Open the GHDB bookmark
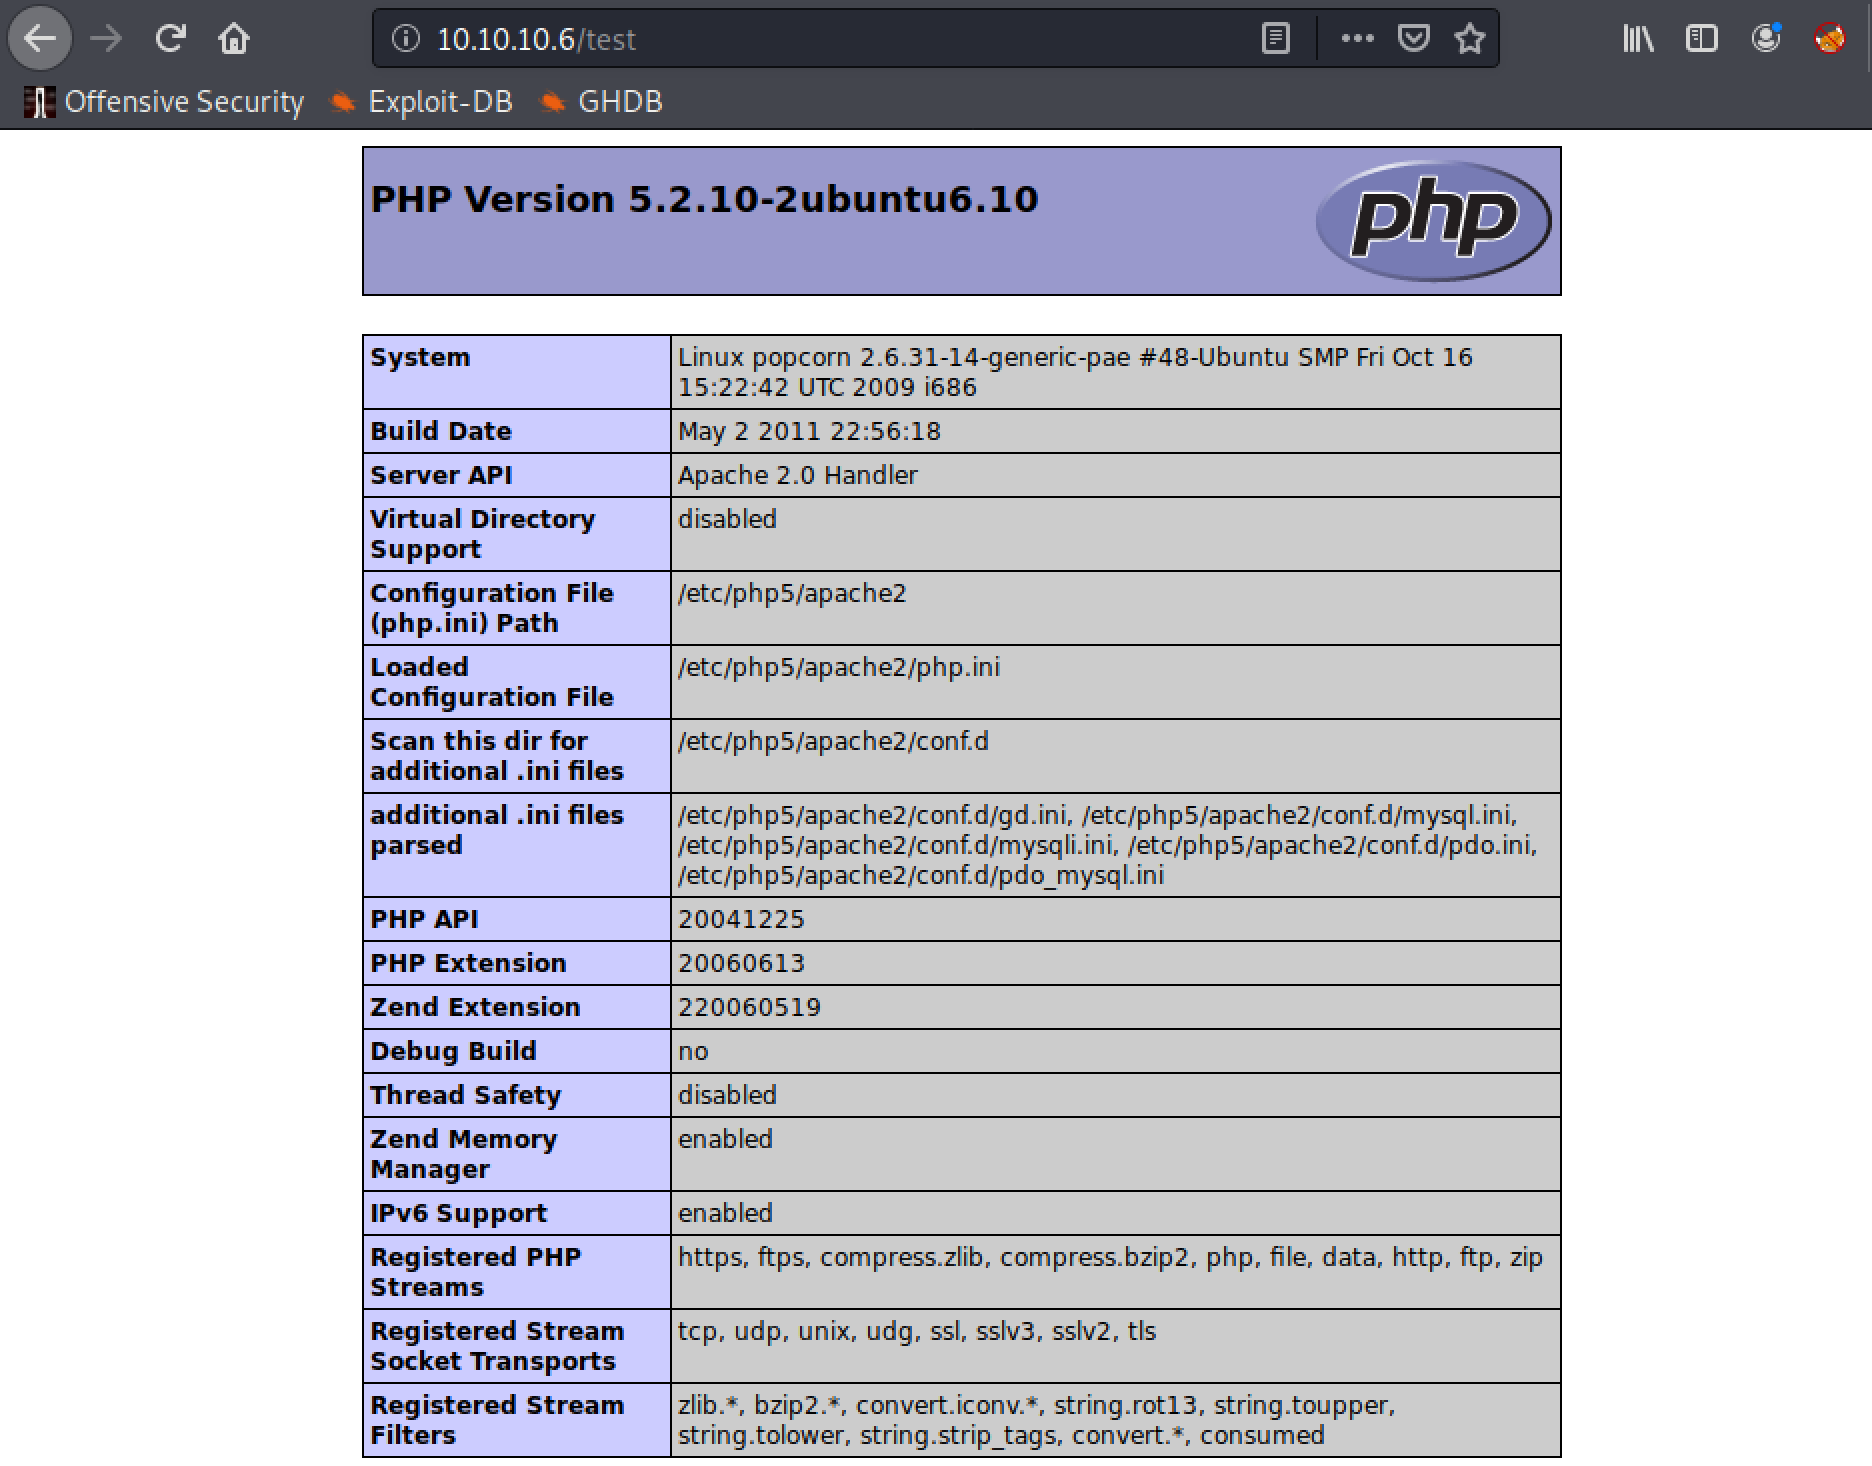1872x1466 pixels. [602, 102]
